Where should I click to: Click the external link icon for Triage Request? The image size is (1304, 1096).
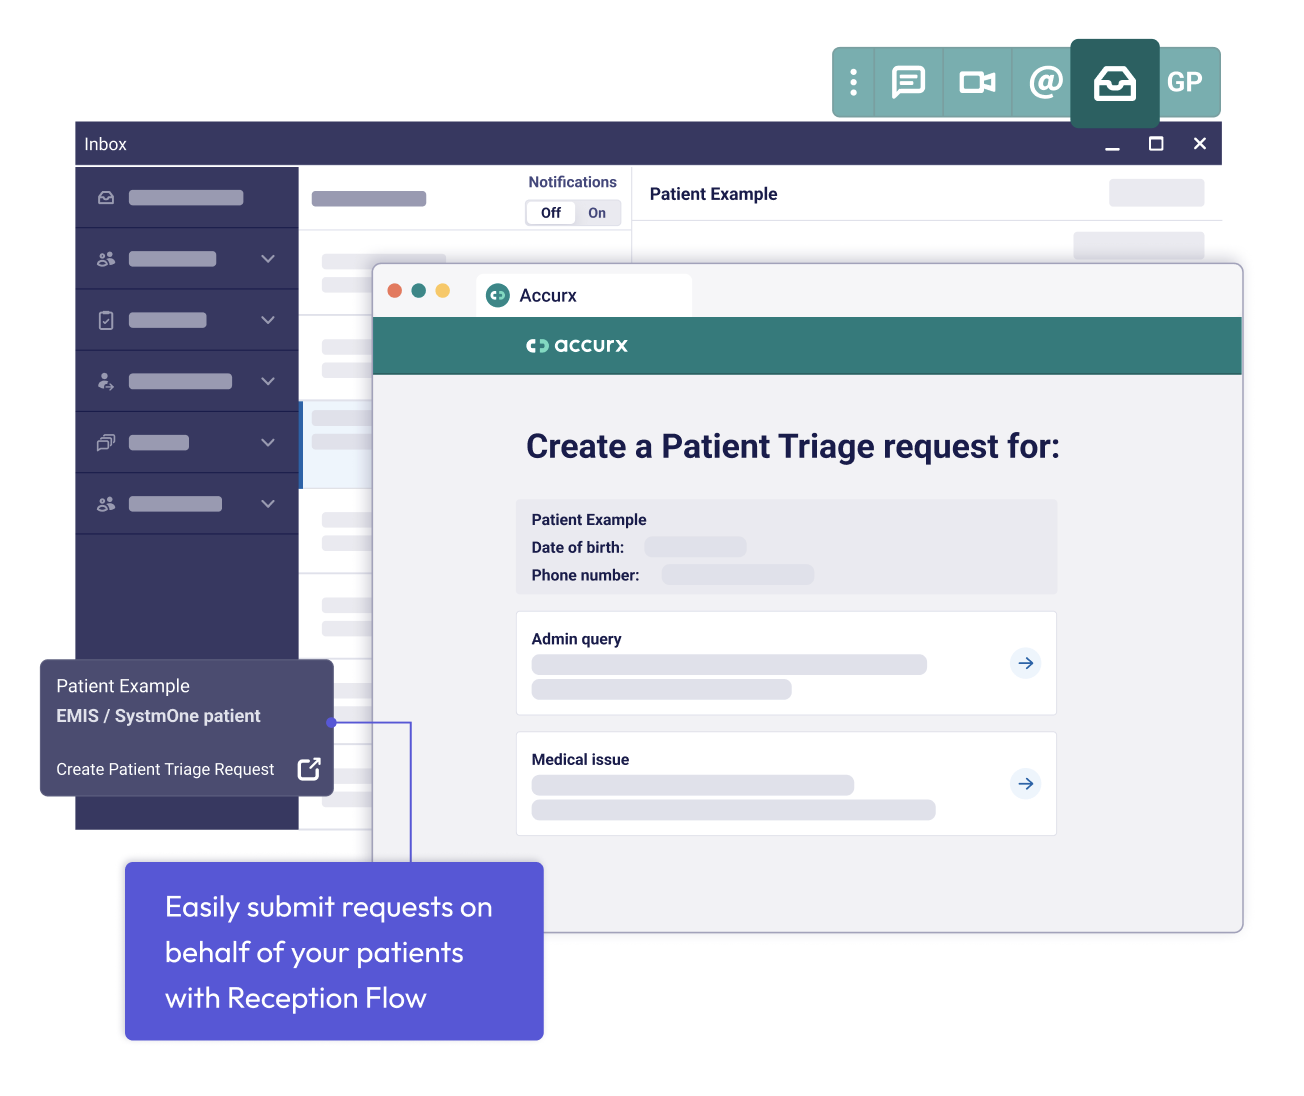tap(309, 769)
